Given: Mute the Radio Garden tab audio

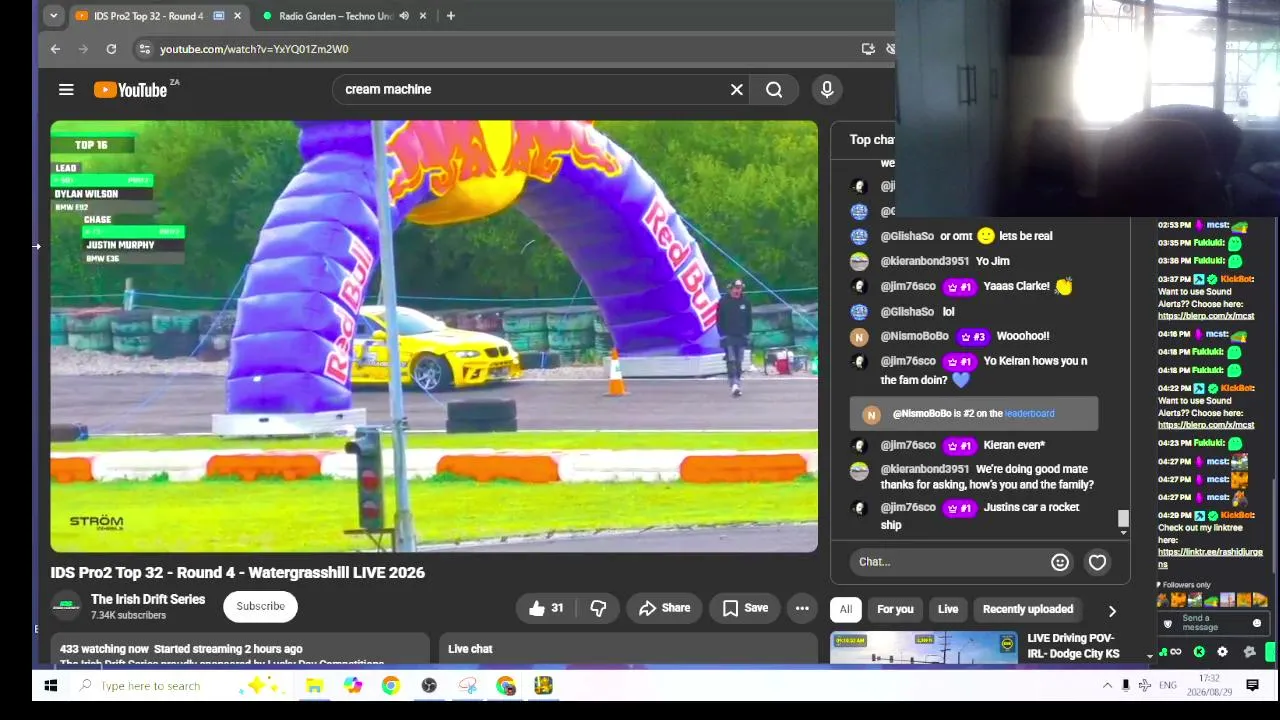Looking at the screenshot, I should [x=404, y=16].
